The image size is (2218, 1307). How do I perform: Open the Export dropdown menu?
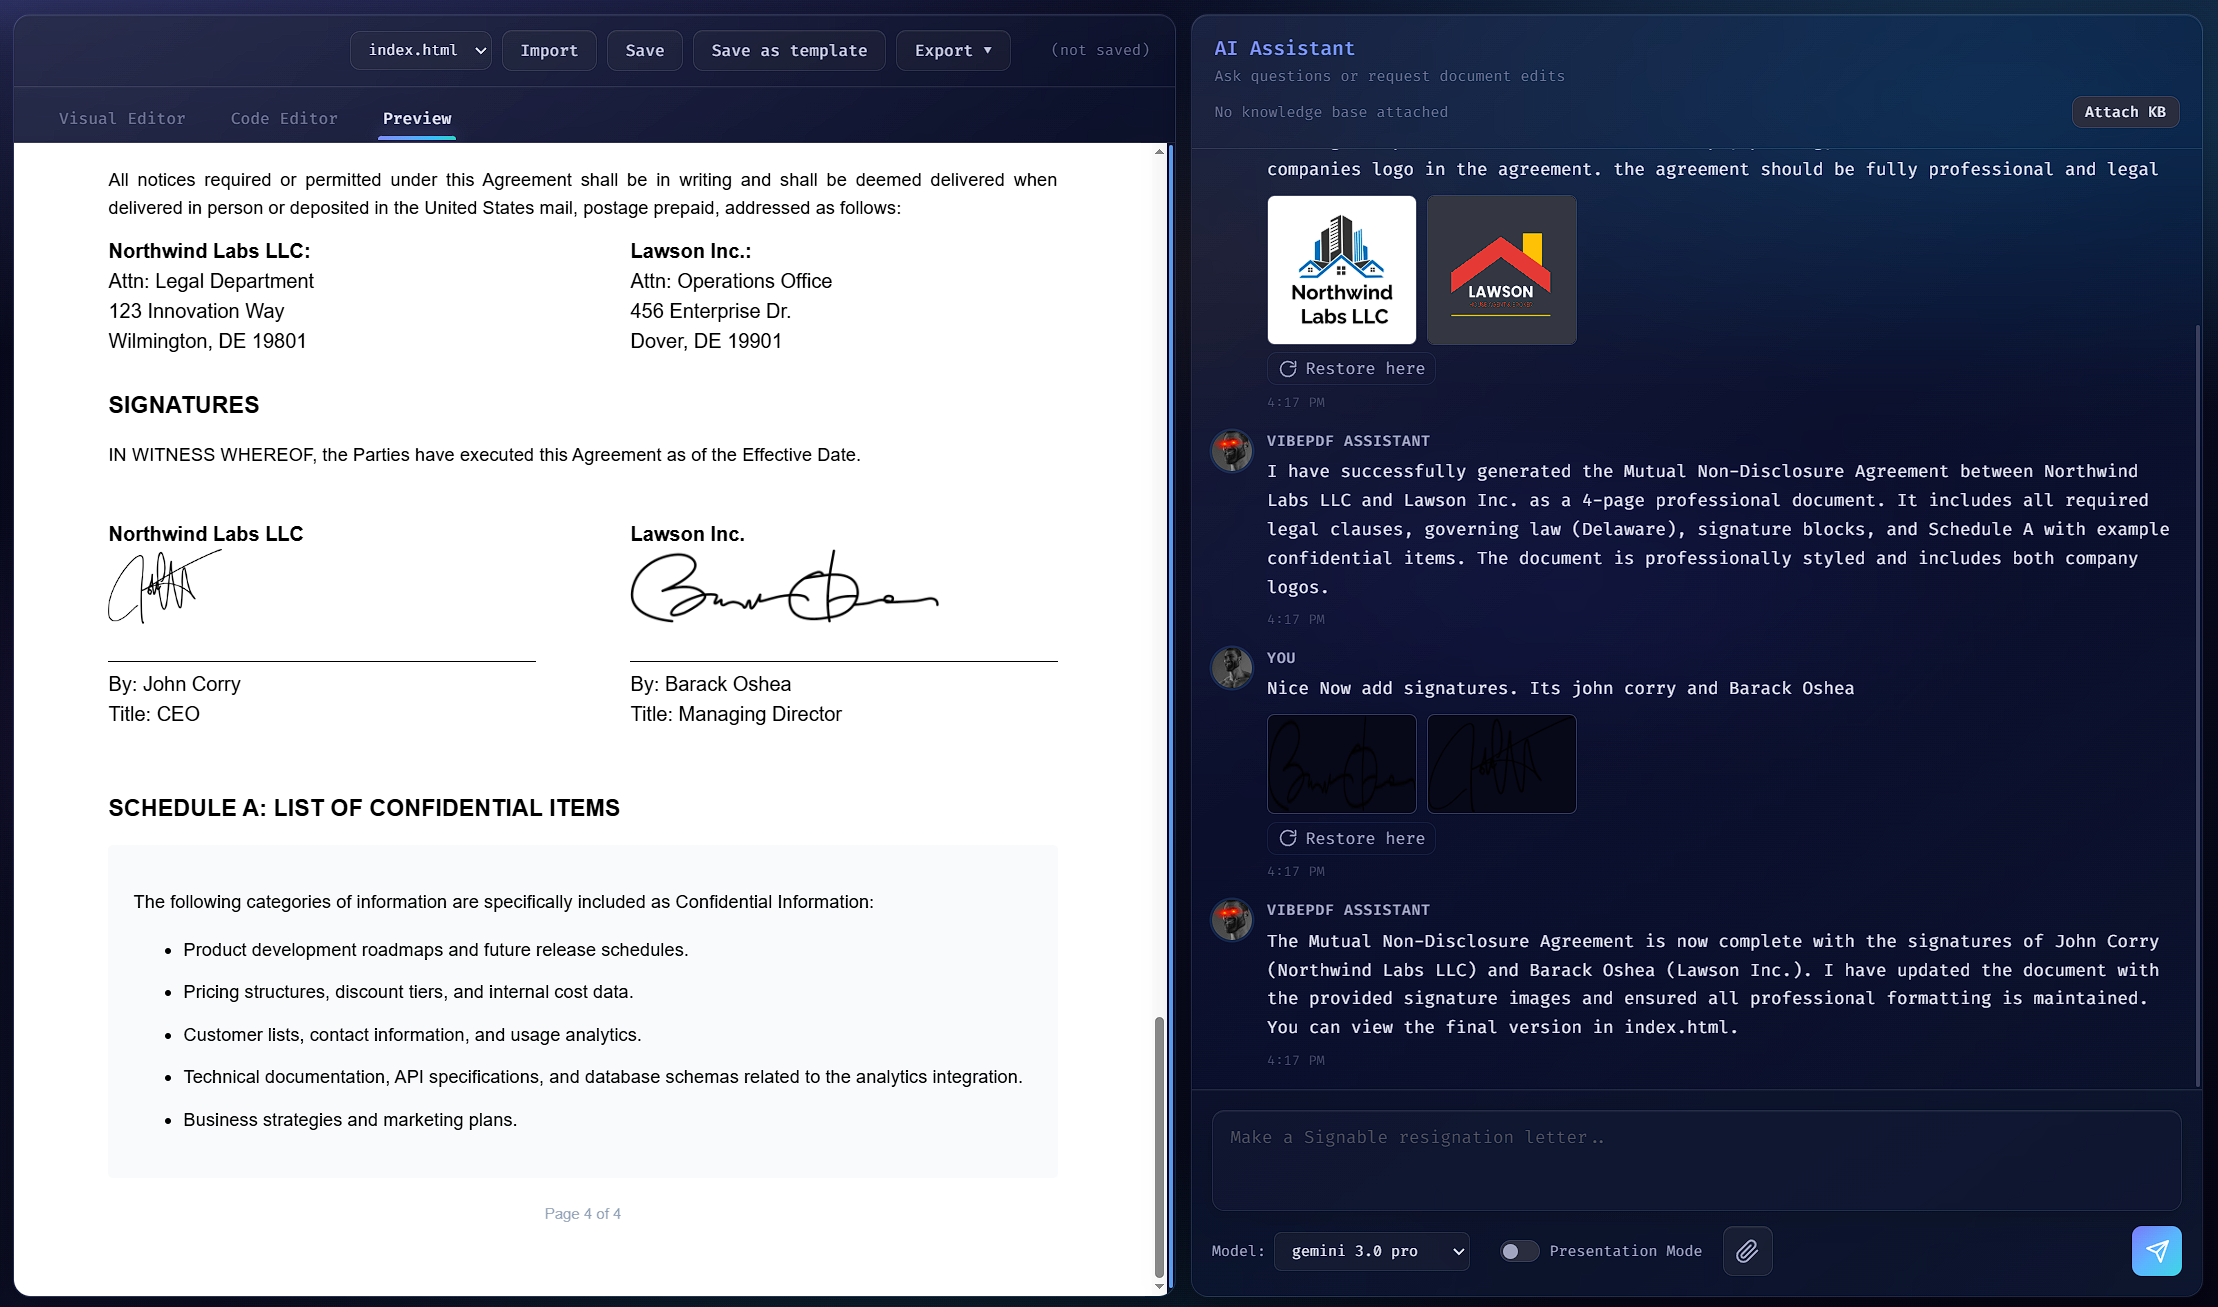point(953,50)
